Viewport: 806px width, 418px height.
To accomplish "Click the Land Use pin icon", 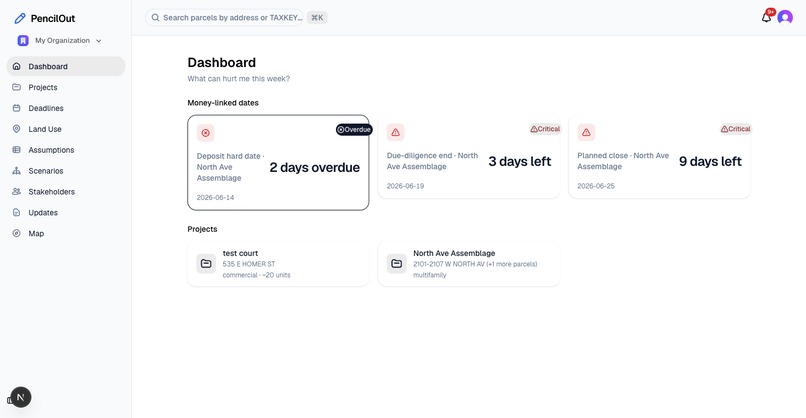I will tap(16, 129).
